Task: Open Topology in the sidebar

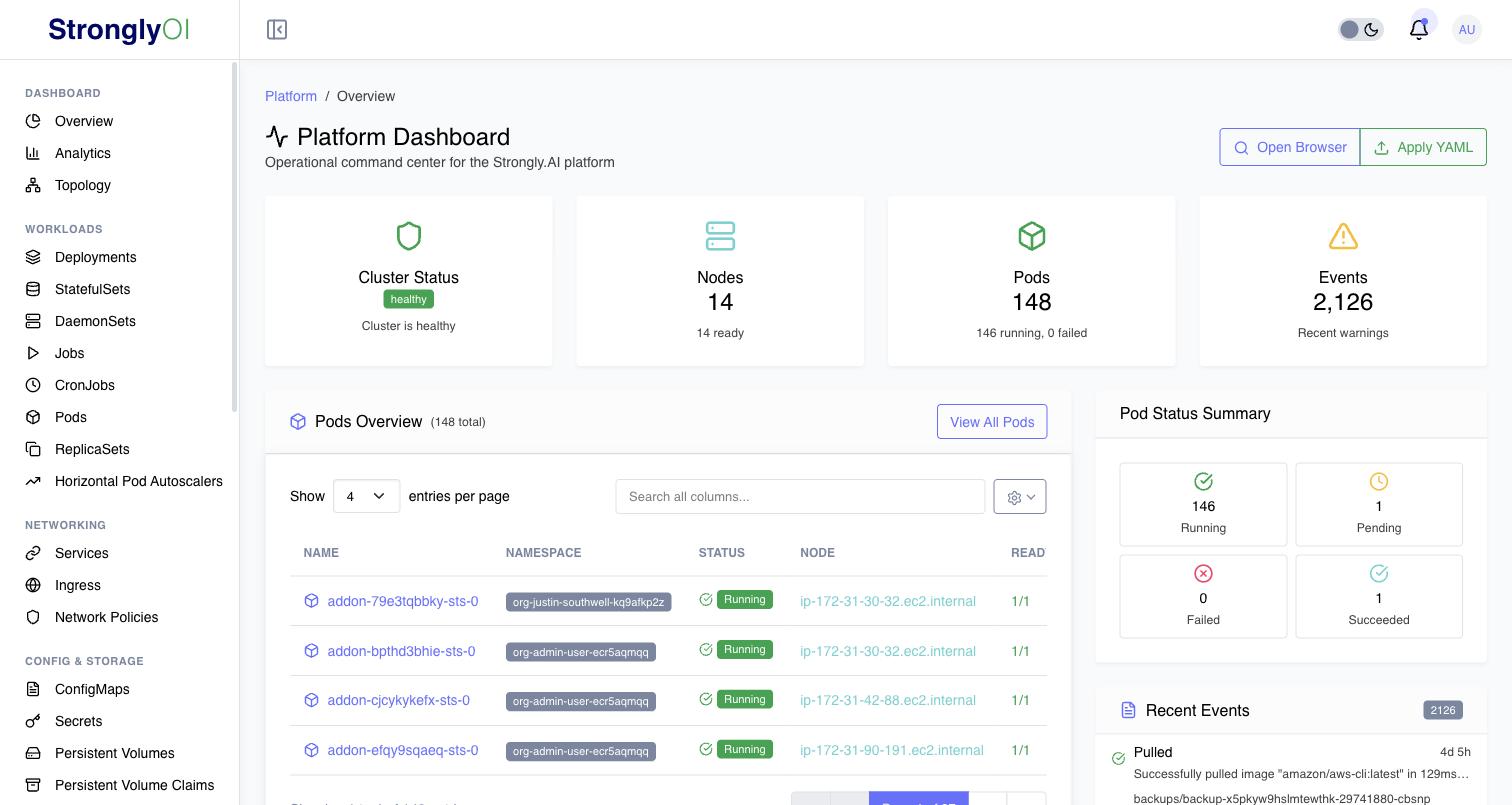Action: (x=83, y=185)
